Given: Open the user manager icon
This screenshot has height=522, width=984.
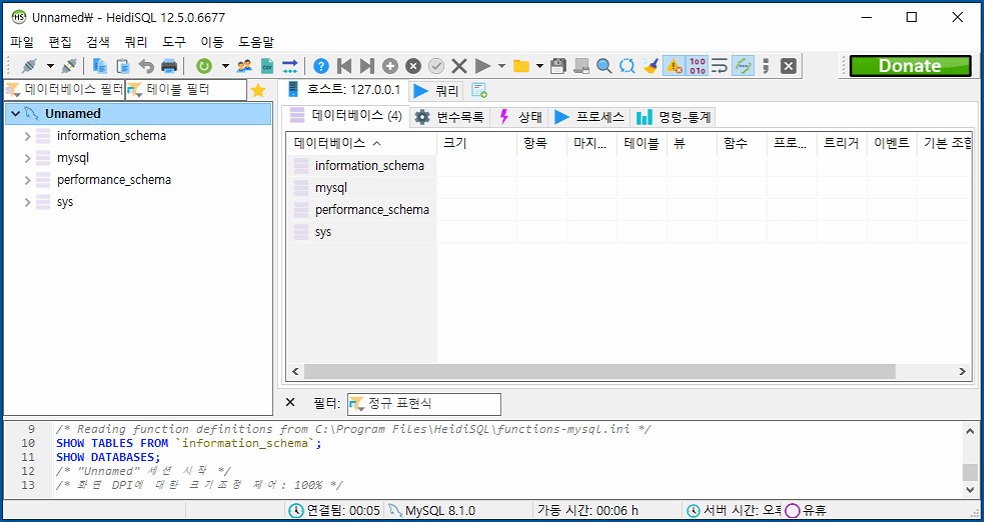Looking at the screenshot, I should [x=244, y=66].
